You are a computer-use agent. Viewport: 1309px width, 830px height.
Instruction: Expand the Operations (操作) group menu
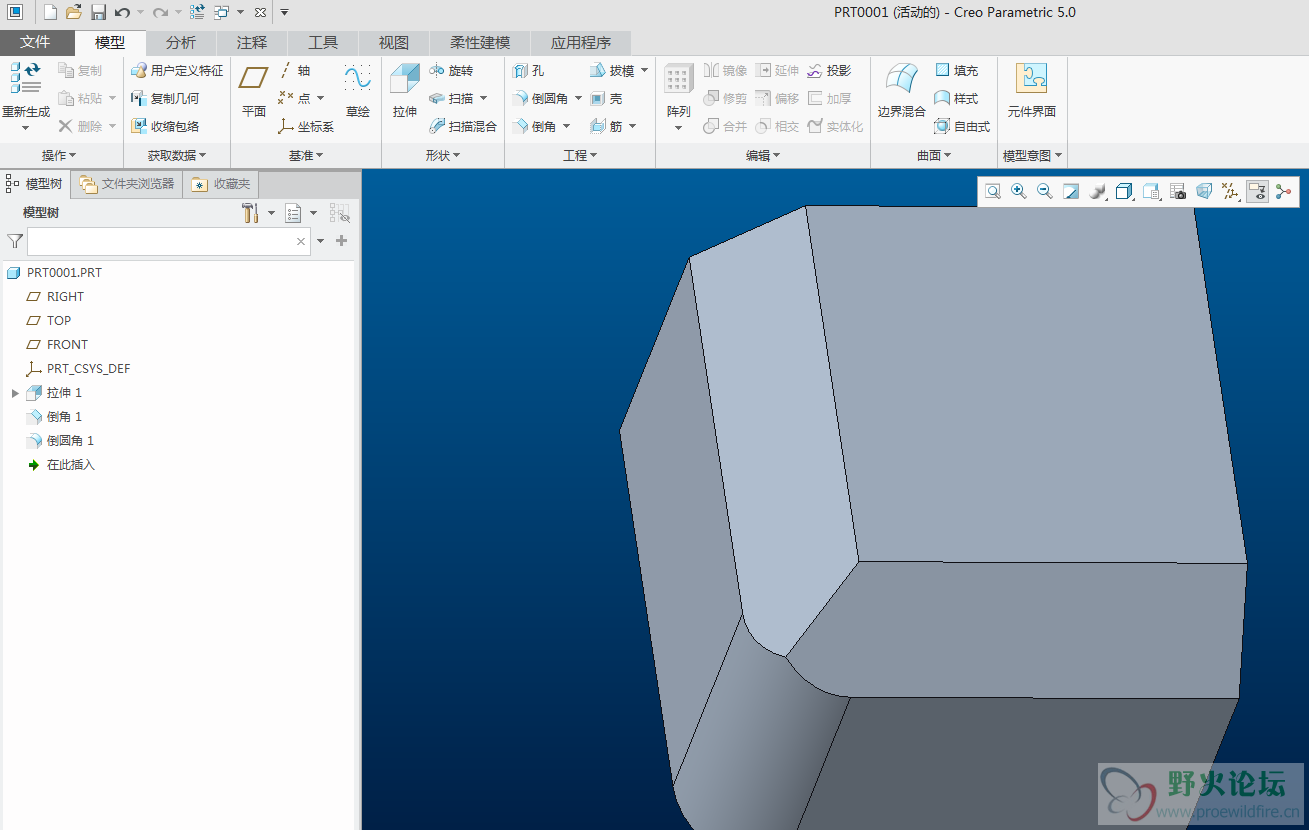coord(59,156)
